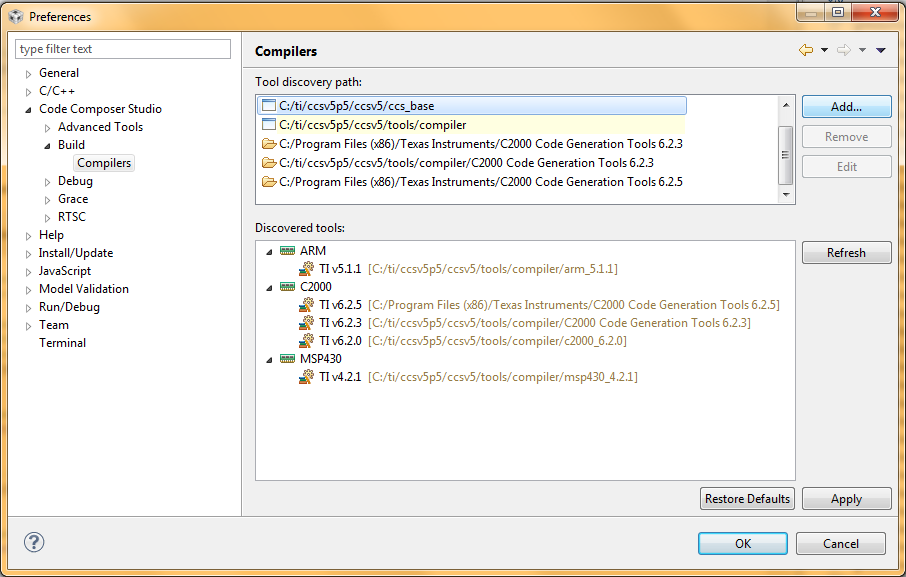Viewport: 906px width, 577px height.
Task: Click the Remove button
Action: point(846,137)
